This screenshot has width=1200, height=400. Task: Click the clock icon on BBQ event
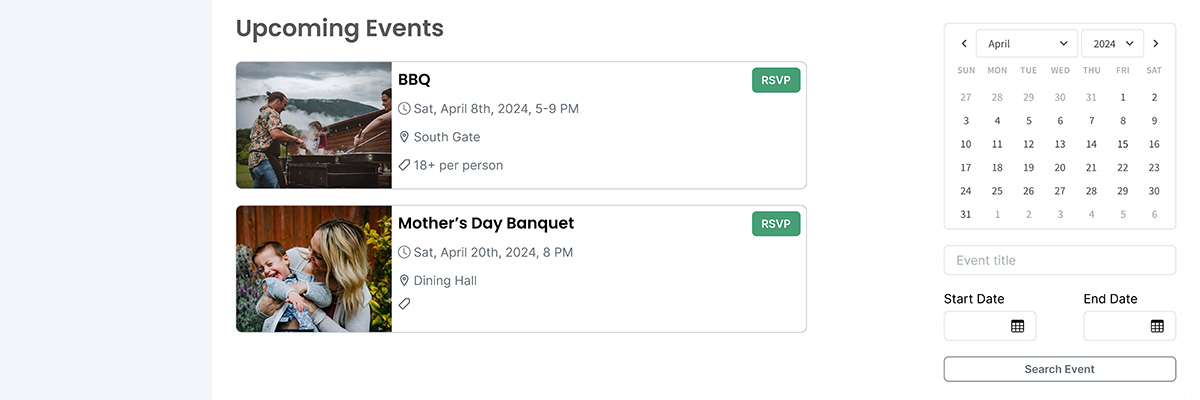tap(404, 109)
